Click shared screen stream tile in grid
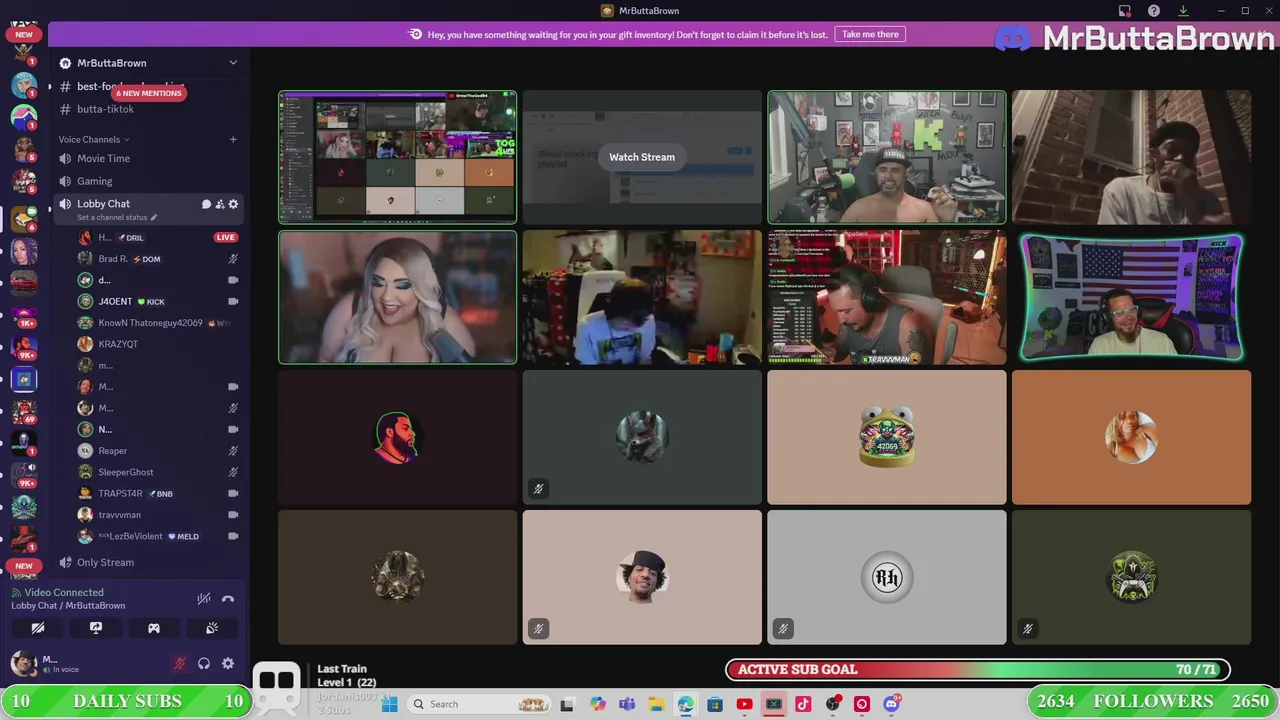Screen dimensions: 1280x720 point(398,157)
